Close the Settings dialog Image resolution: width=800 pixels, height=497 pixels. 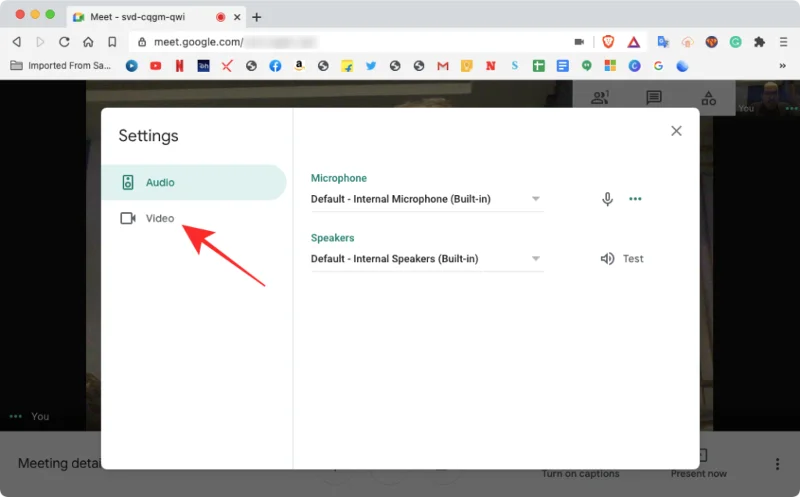676,131
